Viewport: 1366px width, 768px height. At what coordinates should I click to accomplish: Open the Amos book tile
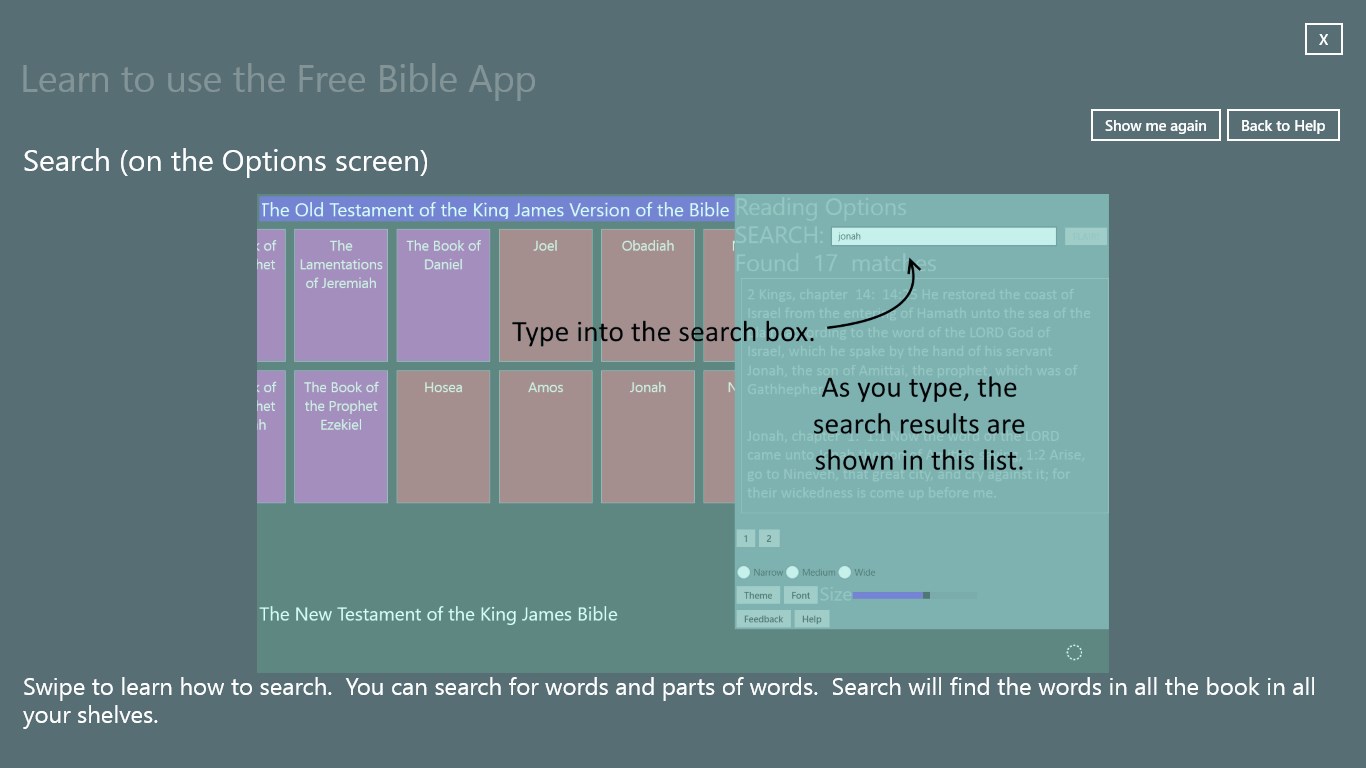[545, 437]
